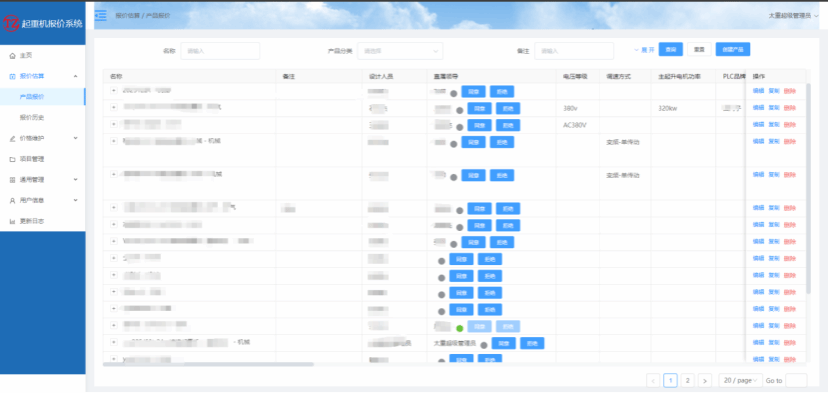The image size is (828, 393).
Task: Click gray status dot in 380v row
Action: coord(459,110)
